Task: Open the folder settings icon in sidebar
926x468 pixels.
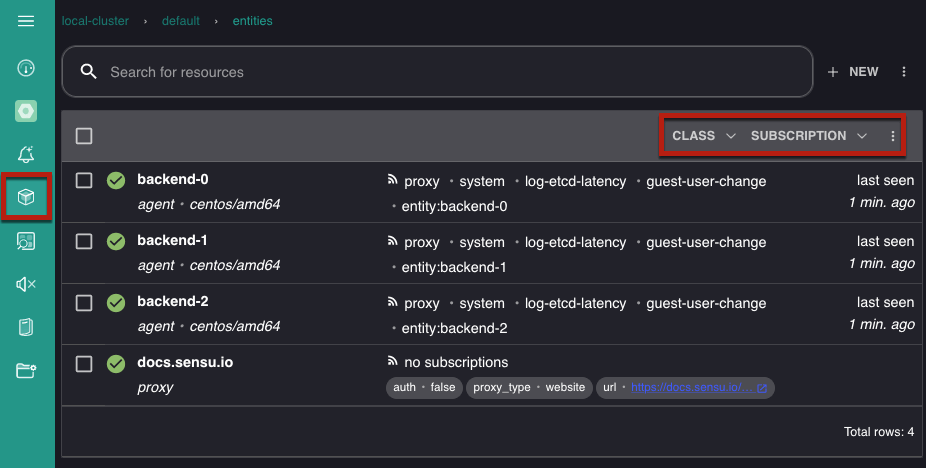Action: point(25,370)
